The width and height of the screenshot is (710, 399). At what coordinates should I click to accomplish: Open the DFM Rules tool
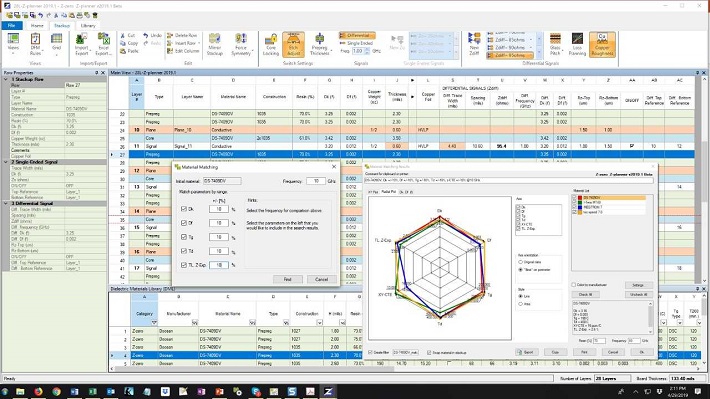pos(35,44)
